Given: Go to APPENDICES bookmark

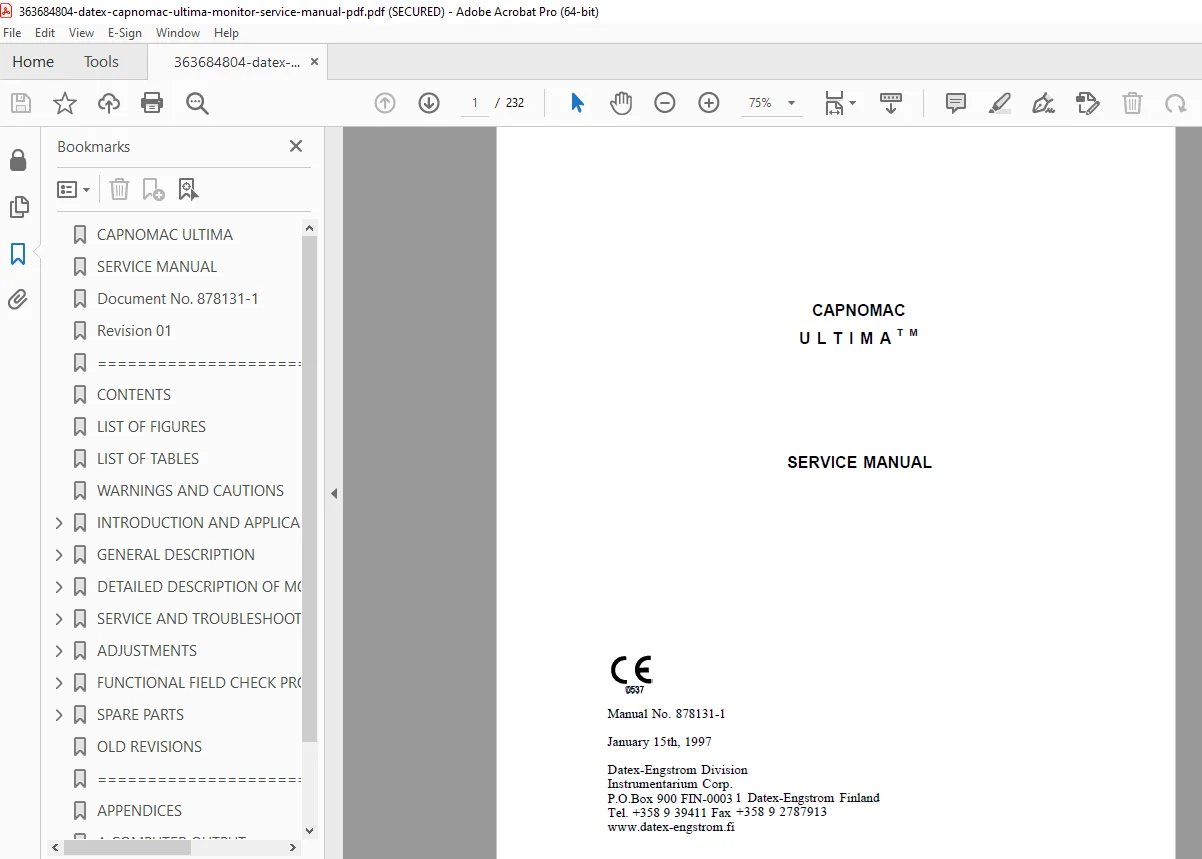Looking at the screenshot, I should 139,811.
